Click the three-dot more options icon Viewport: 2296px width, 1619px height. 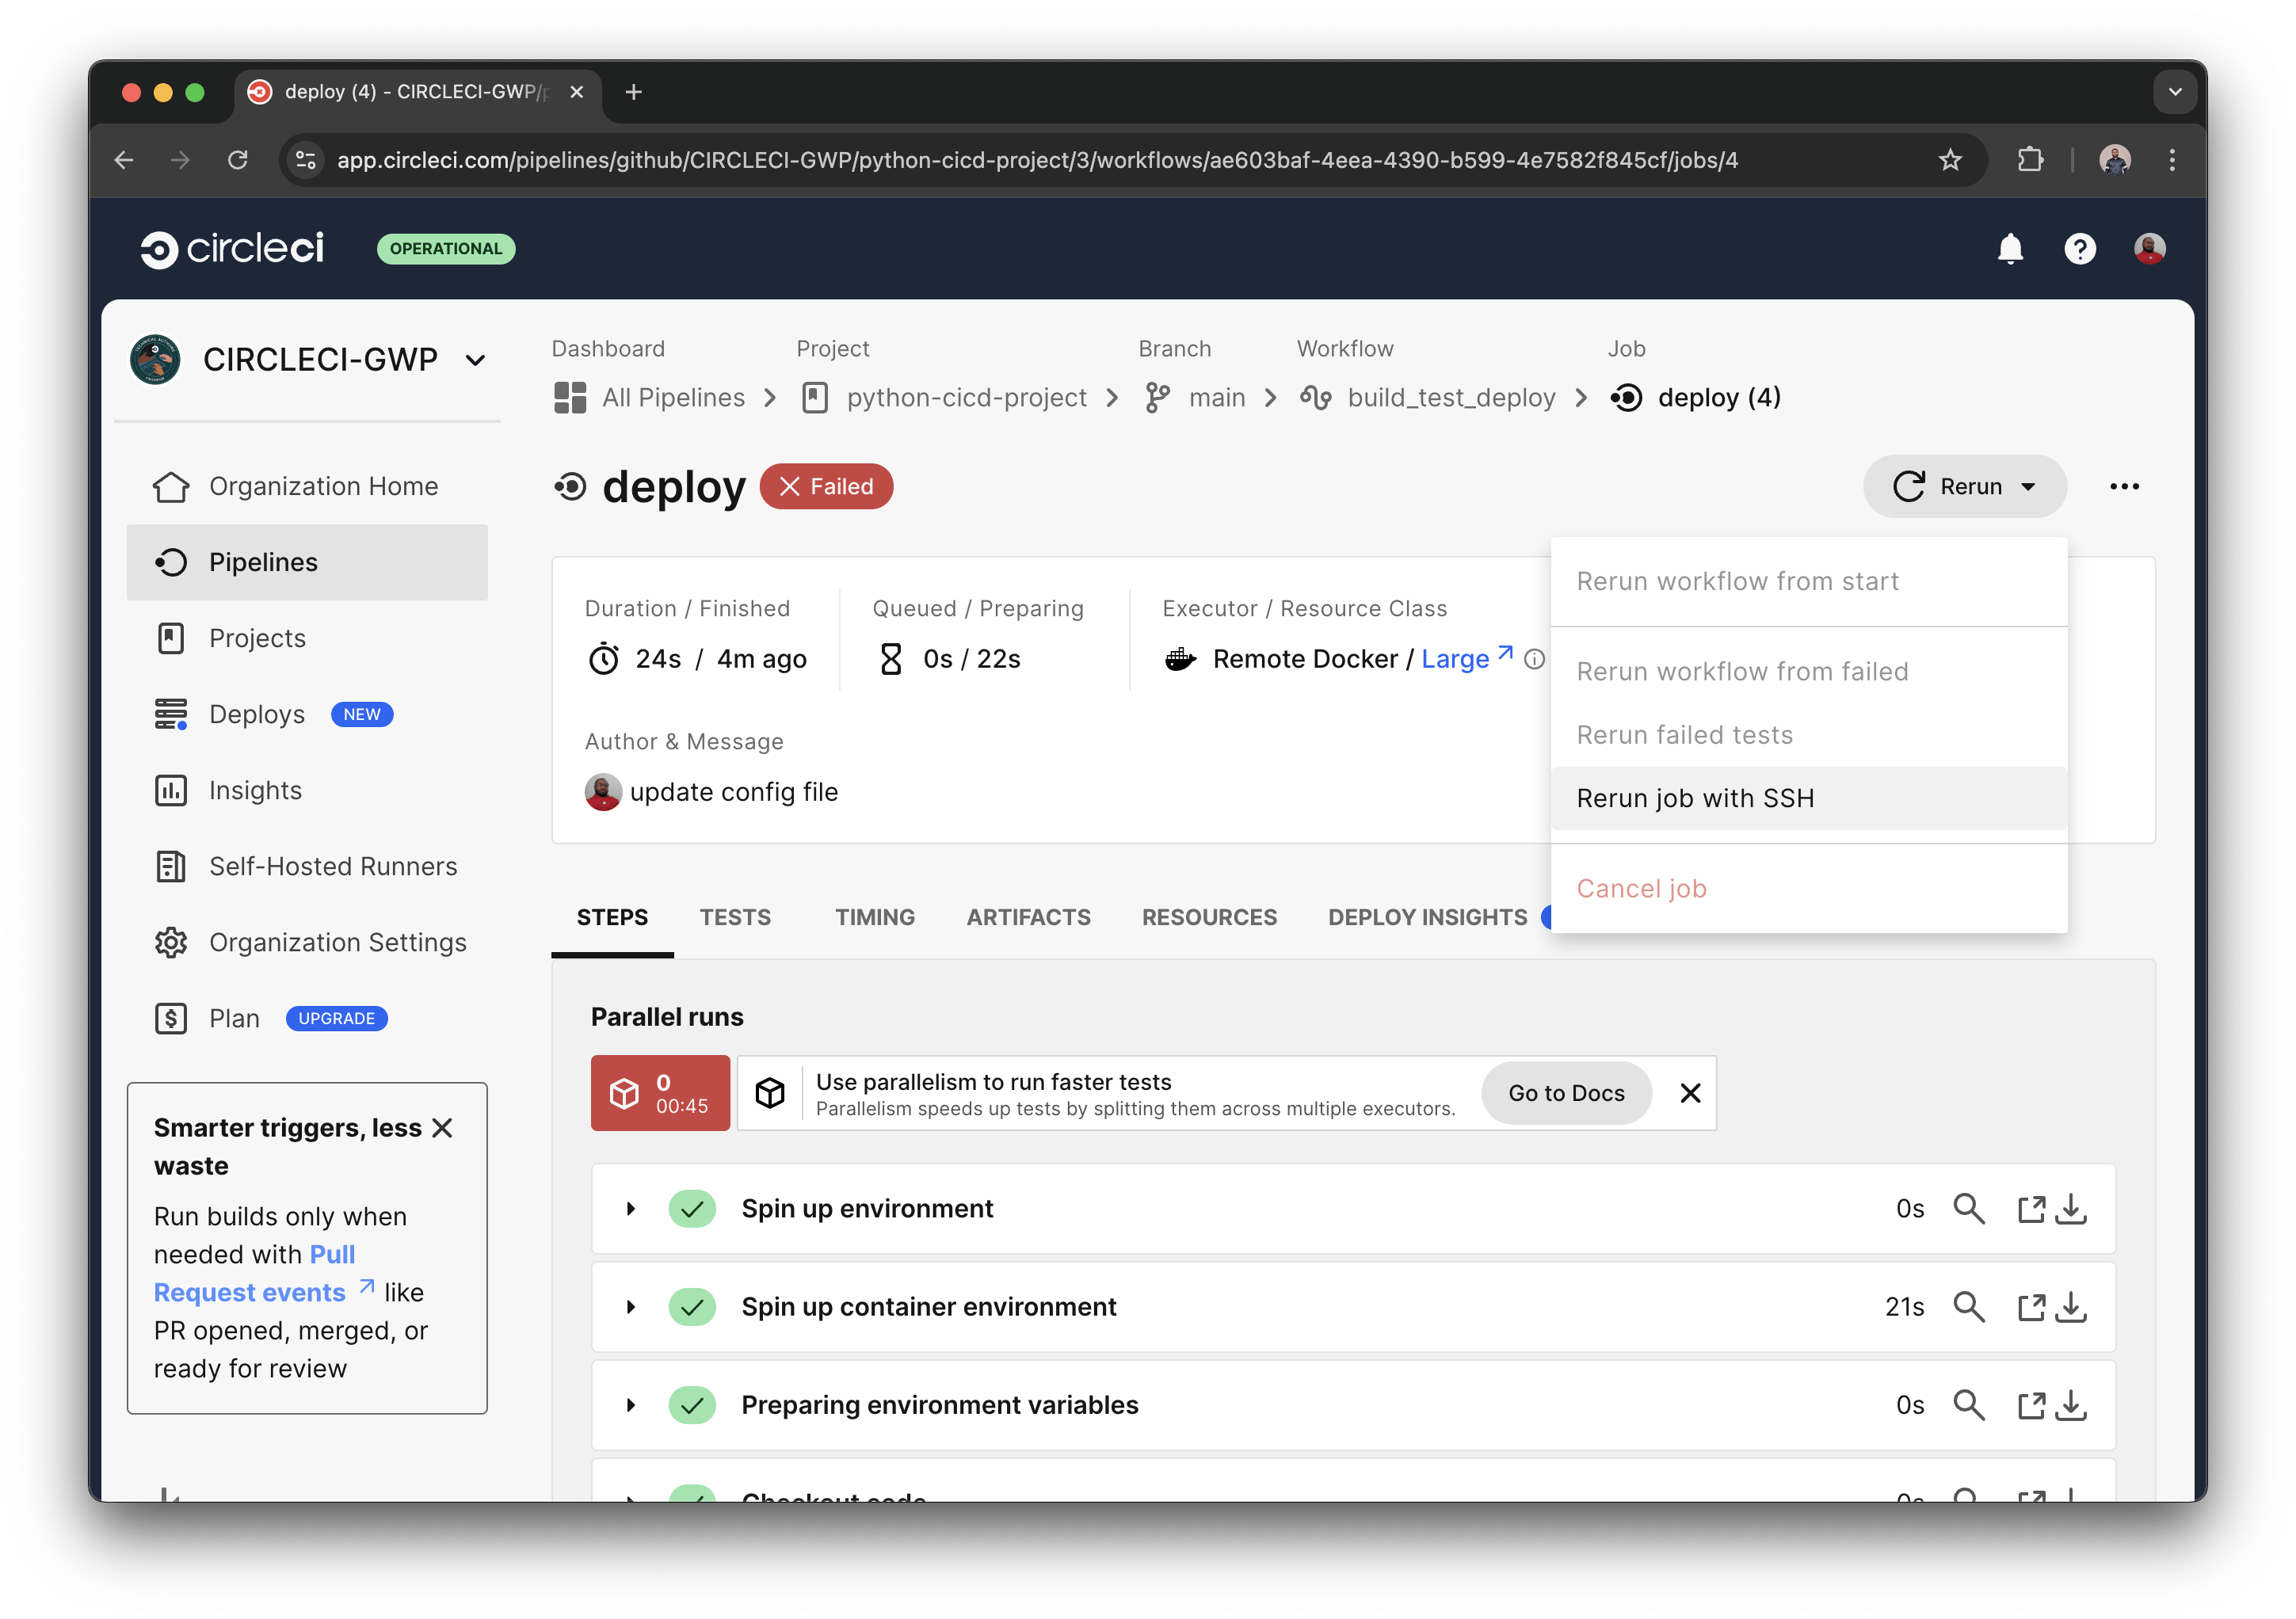tap(2124, 487)
